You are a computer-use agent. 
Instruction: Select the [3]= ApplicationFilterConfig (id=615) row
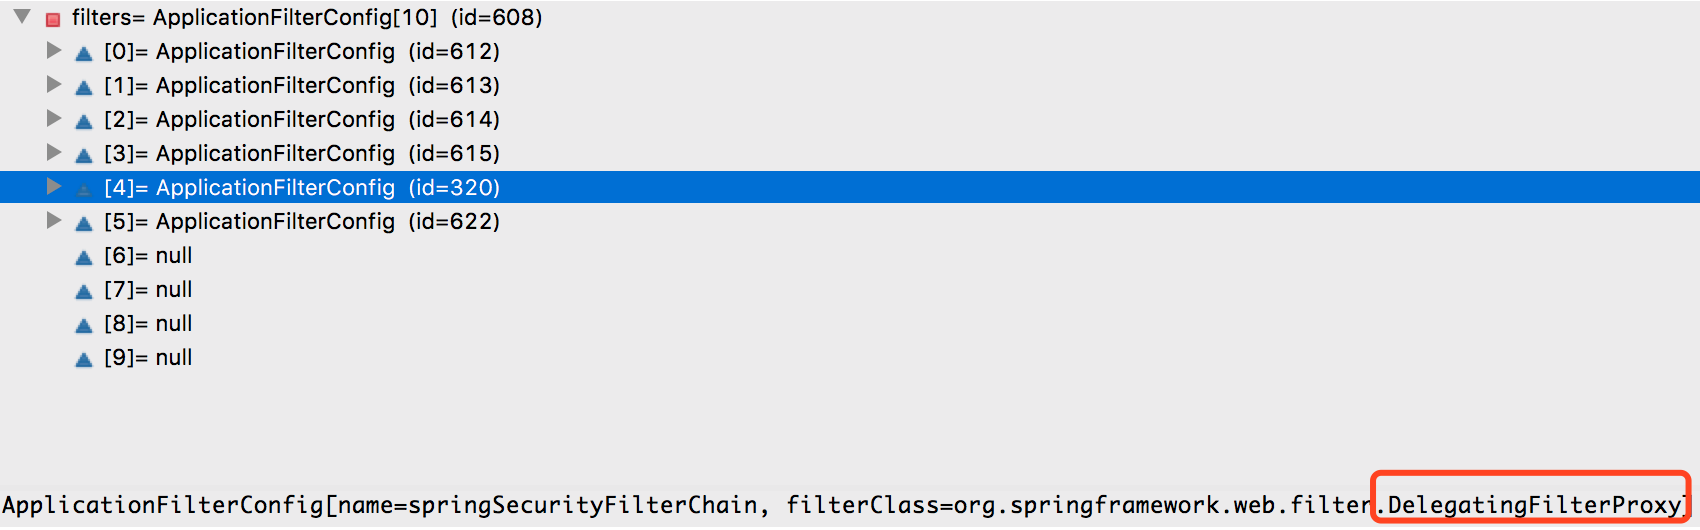301,153
